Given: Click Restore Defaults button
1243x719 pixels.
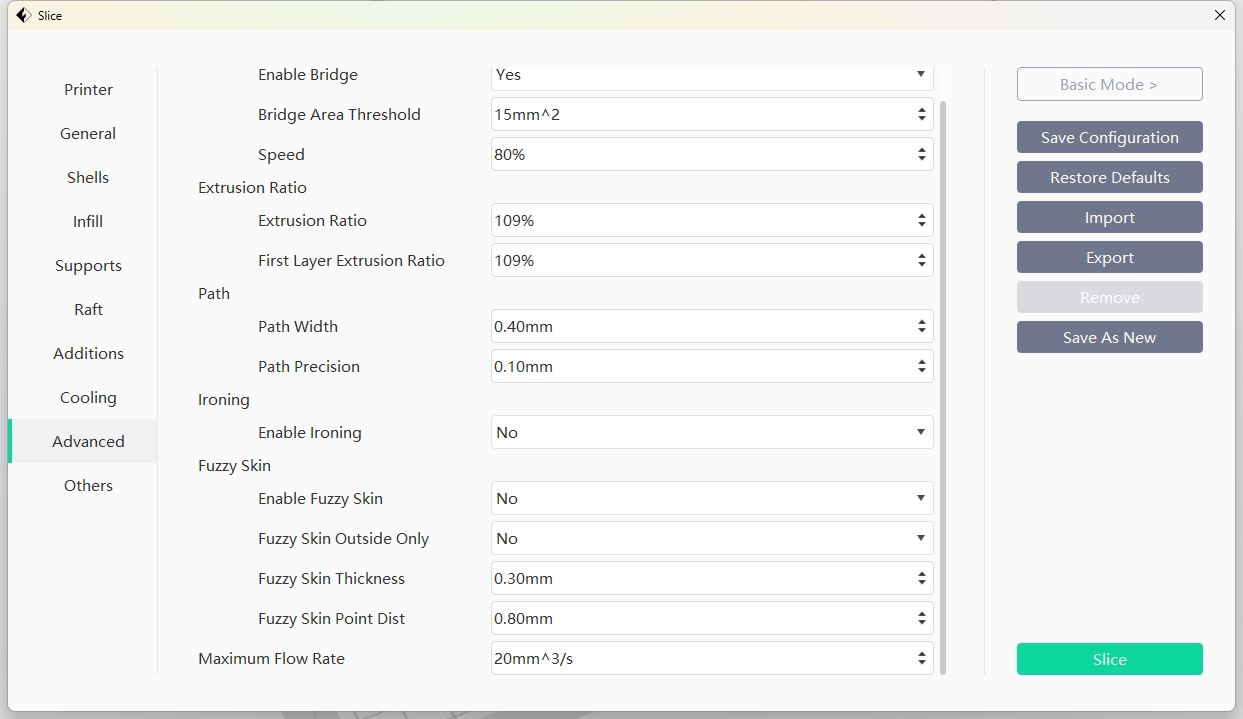Looking at the screenshot, I should click(1109, 178).
